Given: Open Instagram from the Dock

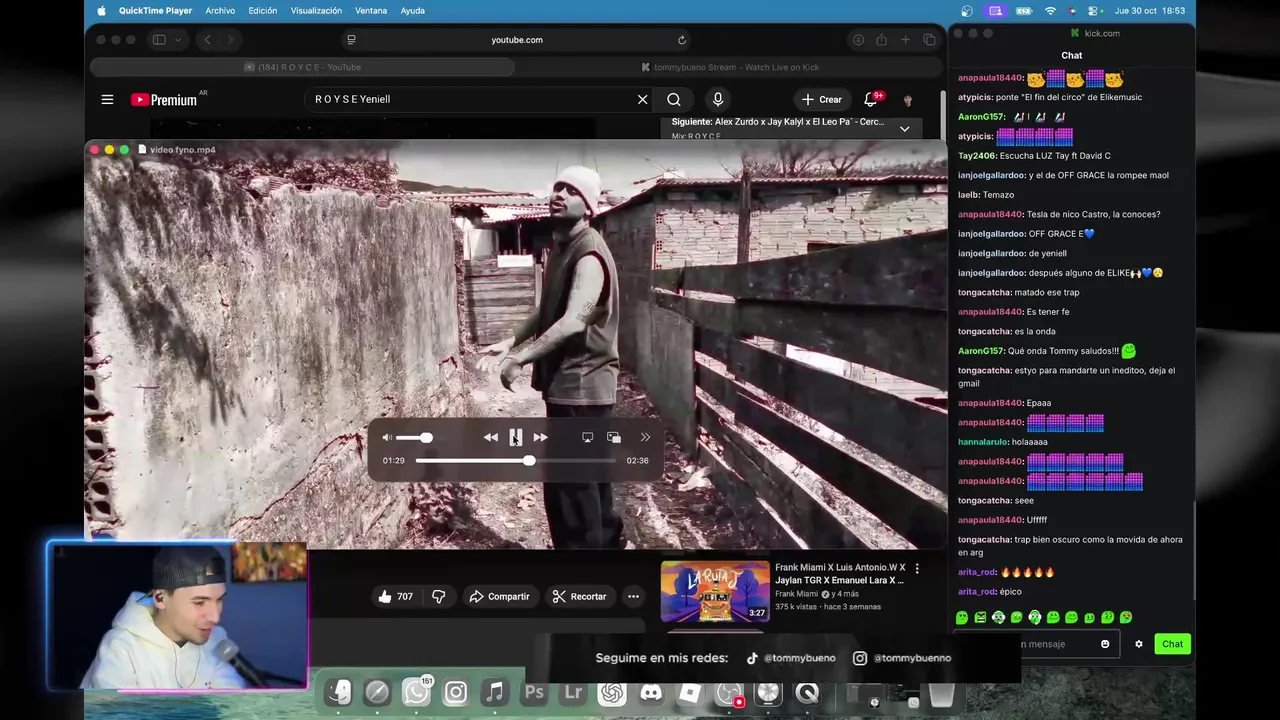Looking at the screenshot, I should click(x=455, y=692).
